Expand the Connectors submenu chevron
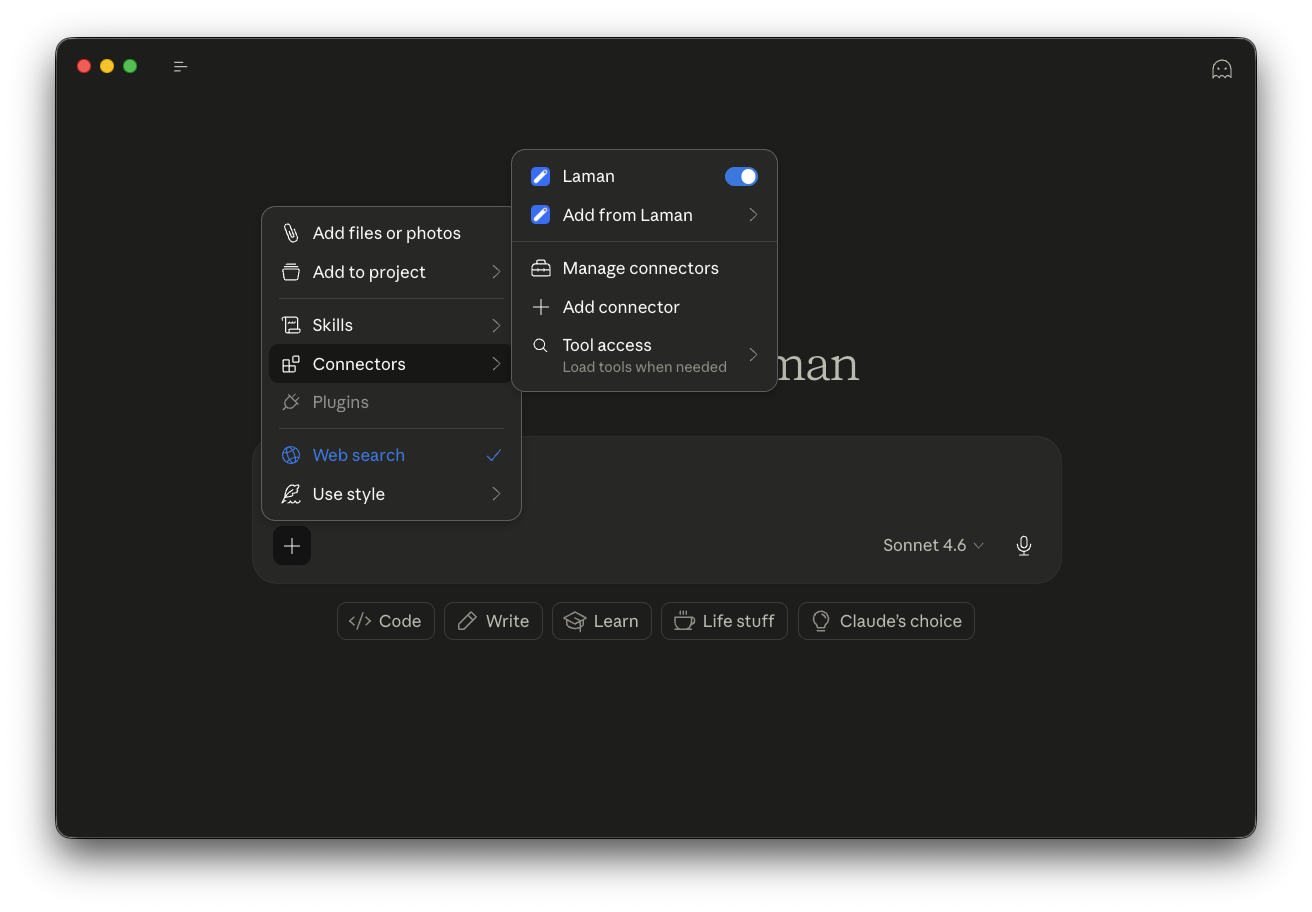The image size is (1312, 912). point(496,364)
